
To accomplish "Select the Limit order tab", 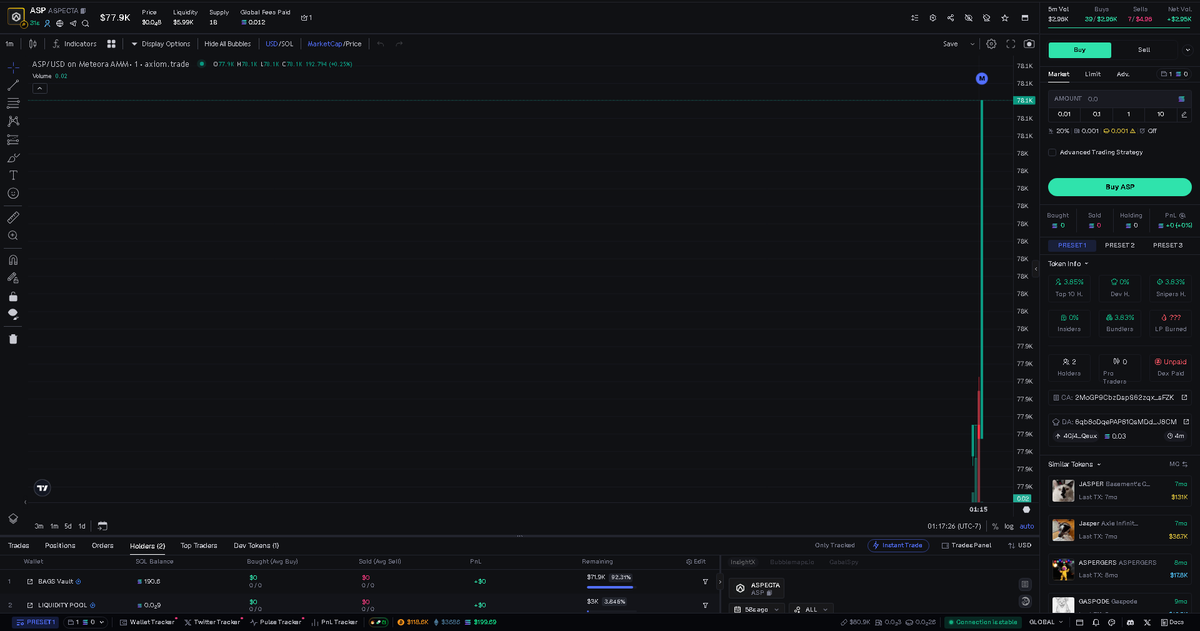I will click(1093, 74).
